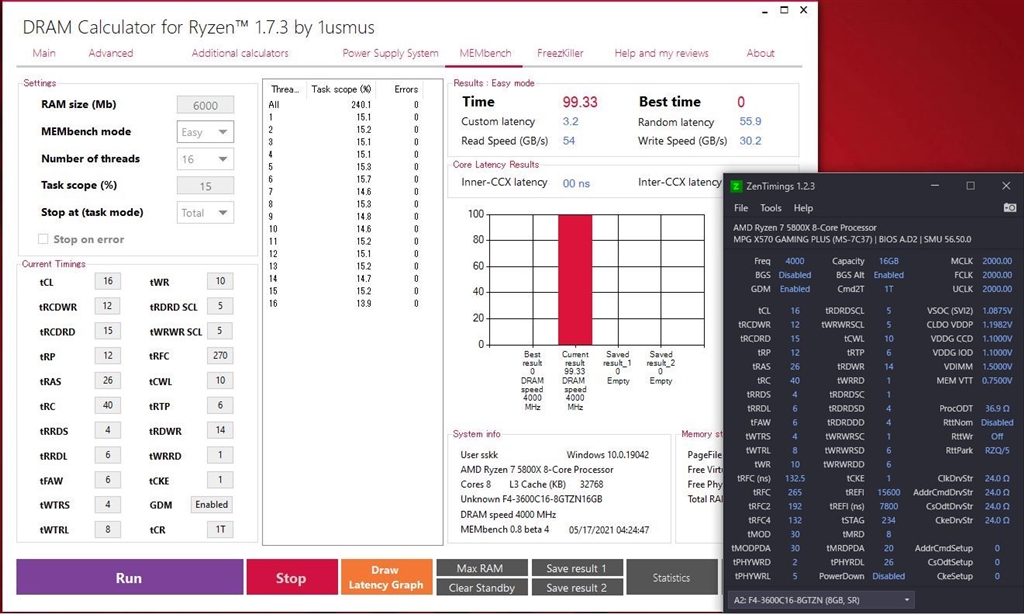Click the Statistics button

point(671,577)
